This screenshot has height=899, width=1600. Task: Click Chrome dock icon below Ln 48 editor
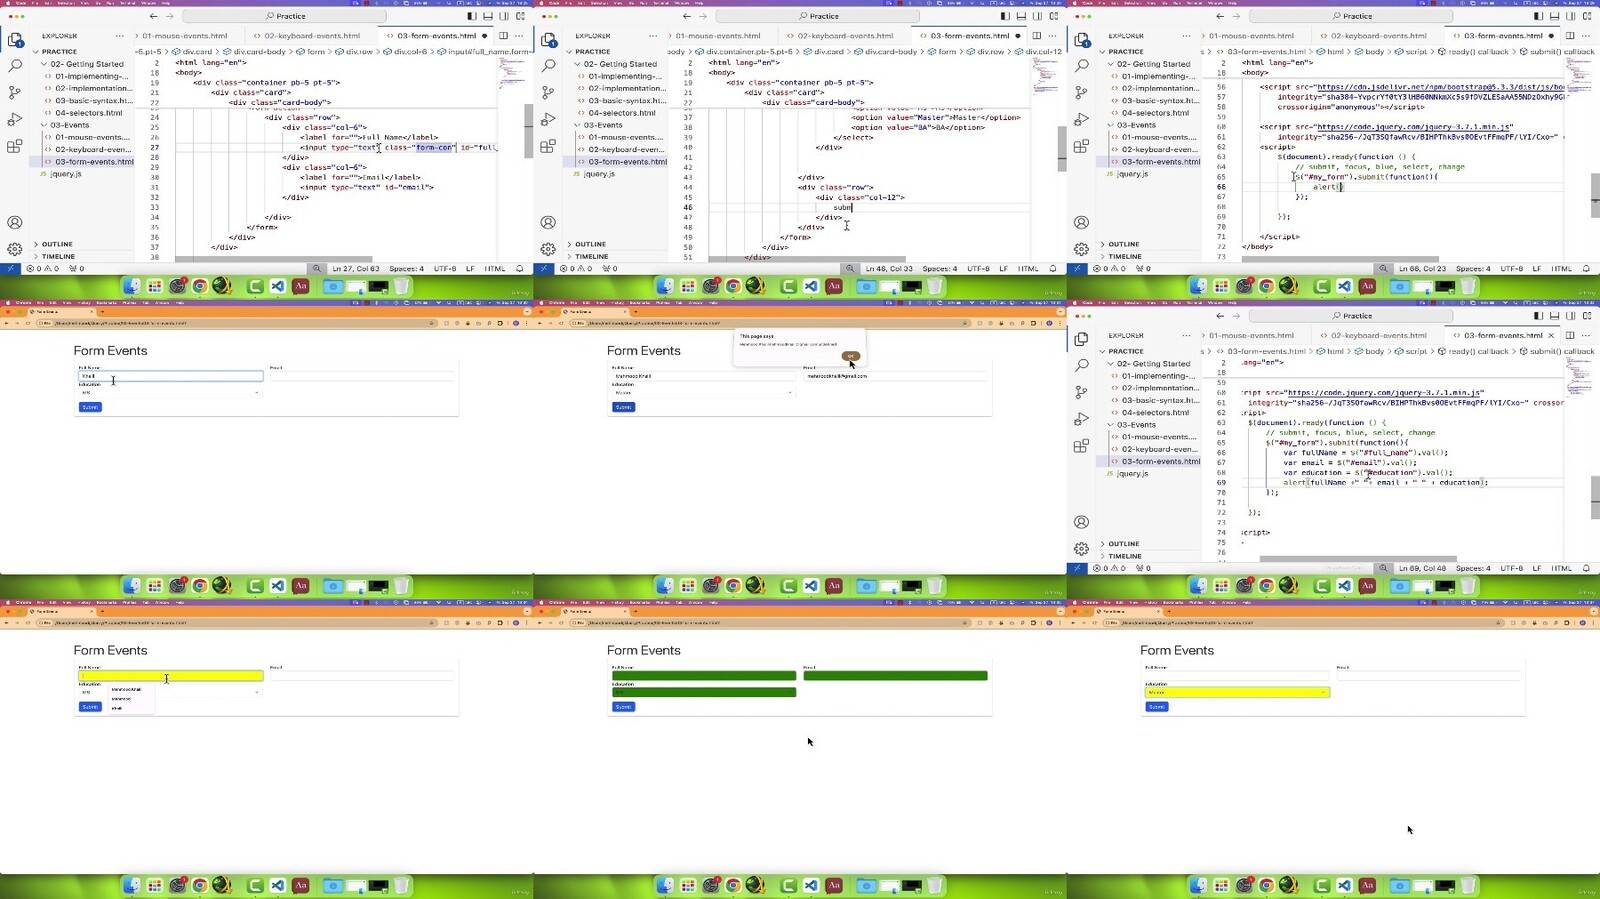pos(733,286)
